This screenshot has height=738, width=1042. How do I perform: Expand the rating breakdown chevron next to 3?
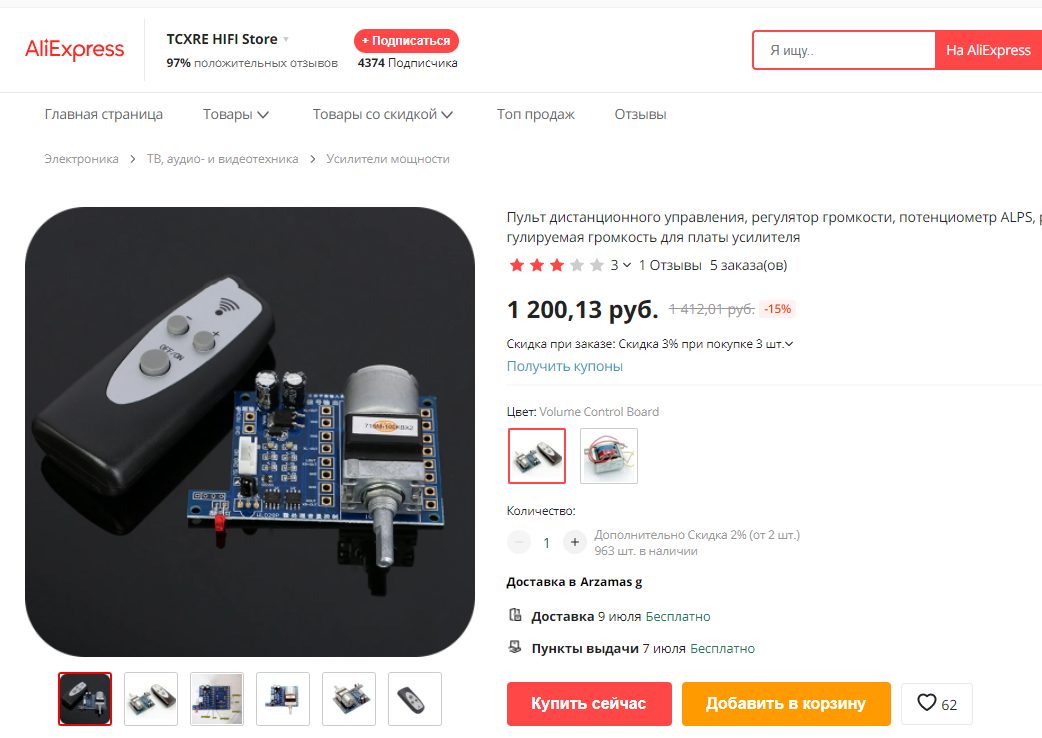coord(627,265)
